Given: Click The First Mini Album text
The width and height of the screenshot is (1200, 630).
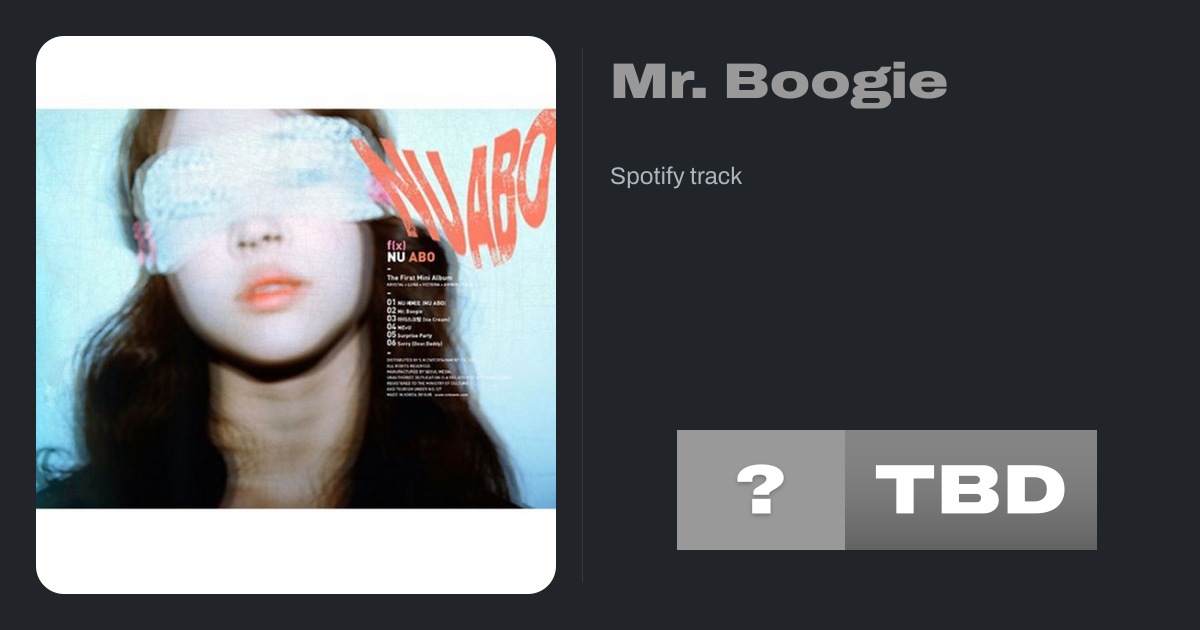Looking at the screenshot, I should 417,277.
